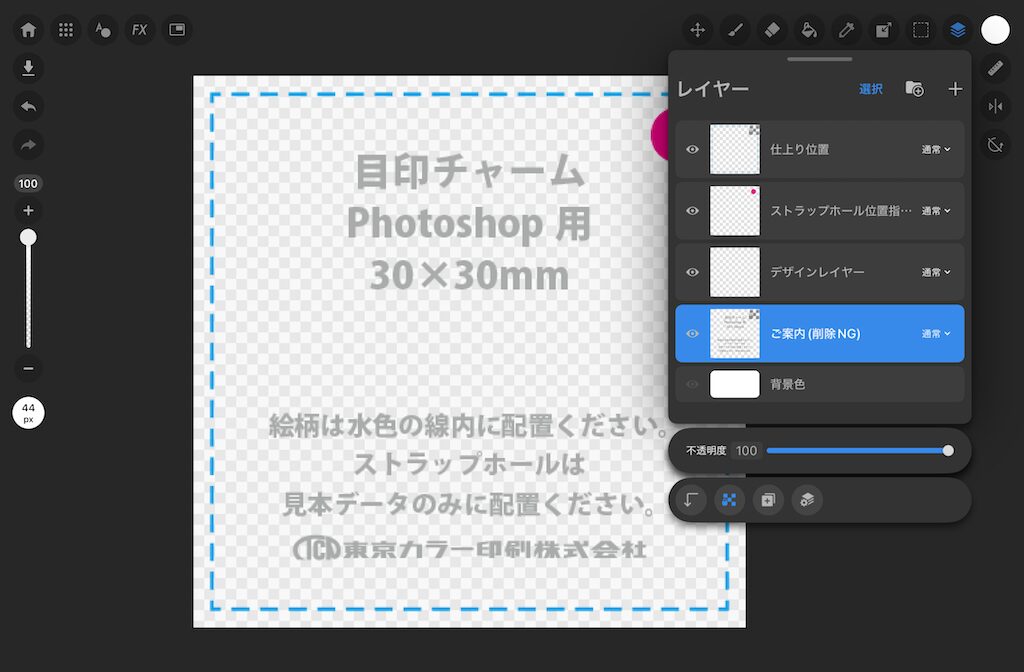The height and width of the screenshot is (672, 1024).
Task: Open the grid menu icon
Action: coord(65,30)
